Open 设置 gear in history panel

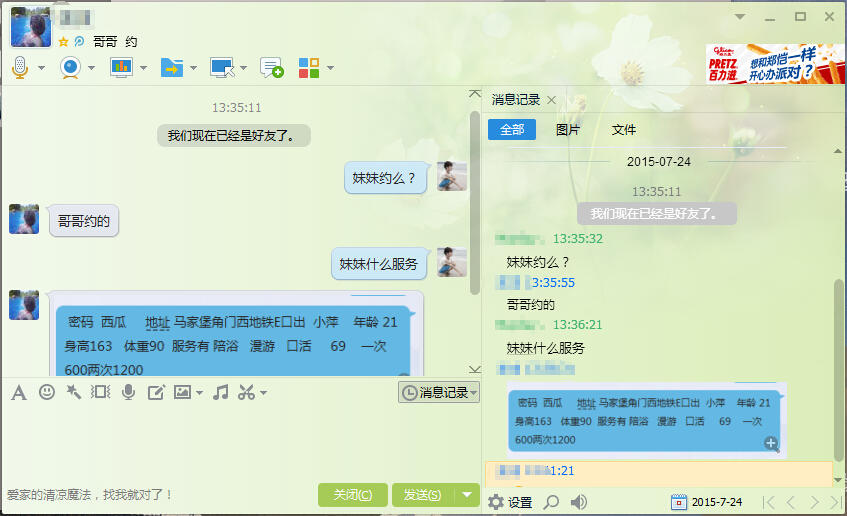[510, 502]
